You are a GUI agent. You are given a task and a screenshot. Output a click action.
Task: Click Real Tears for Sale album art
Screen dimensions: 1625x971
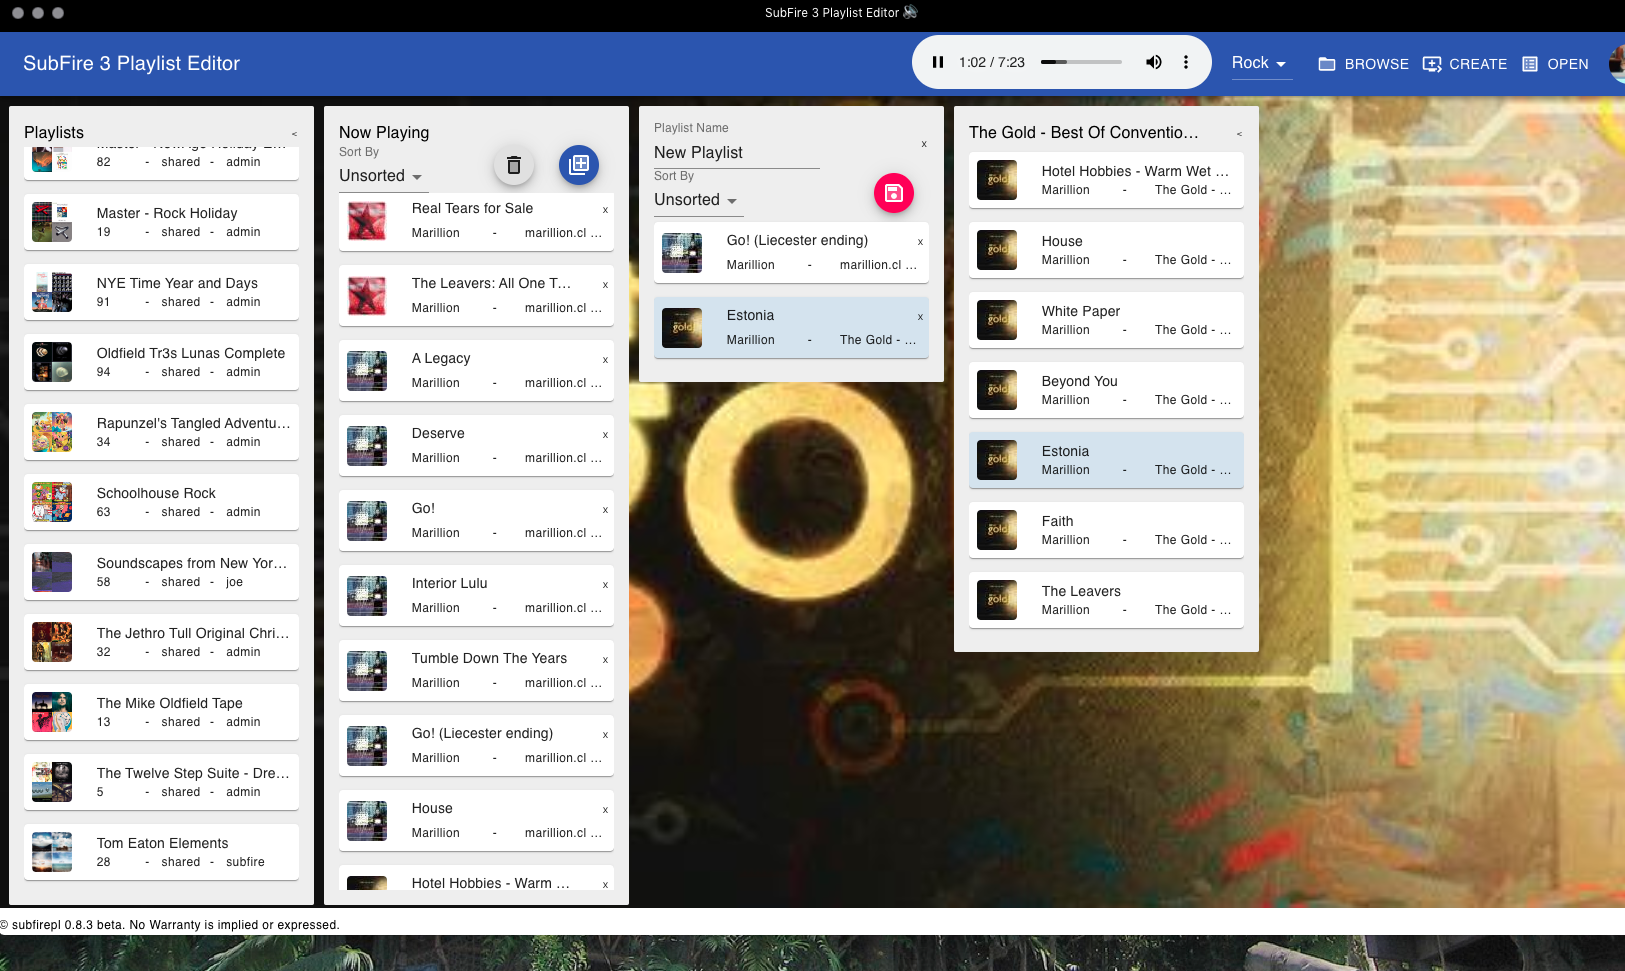[x=367, y=220]
